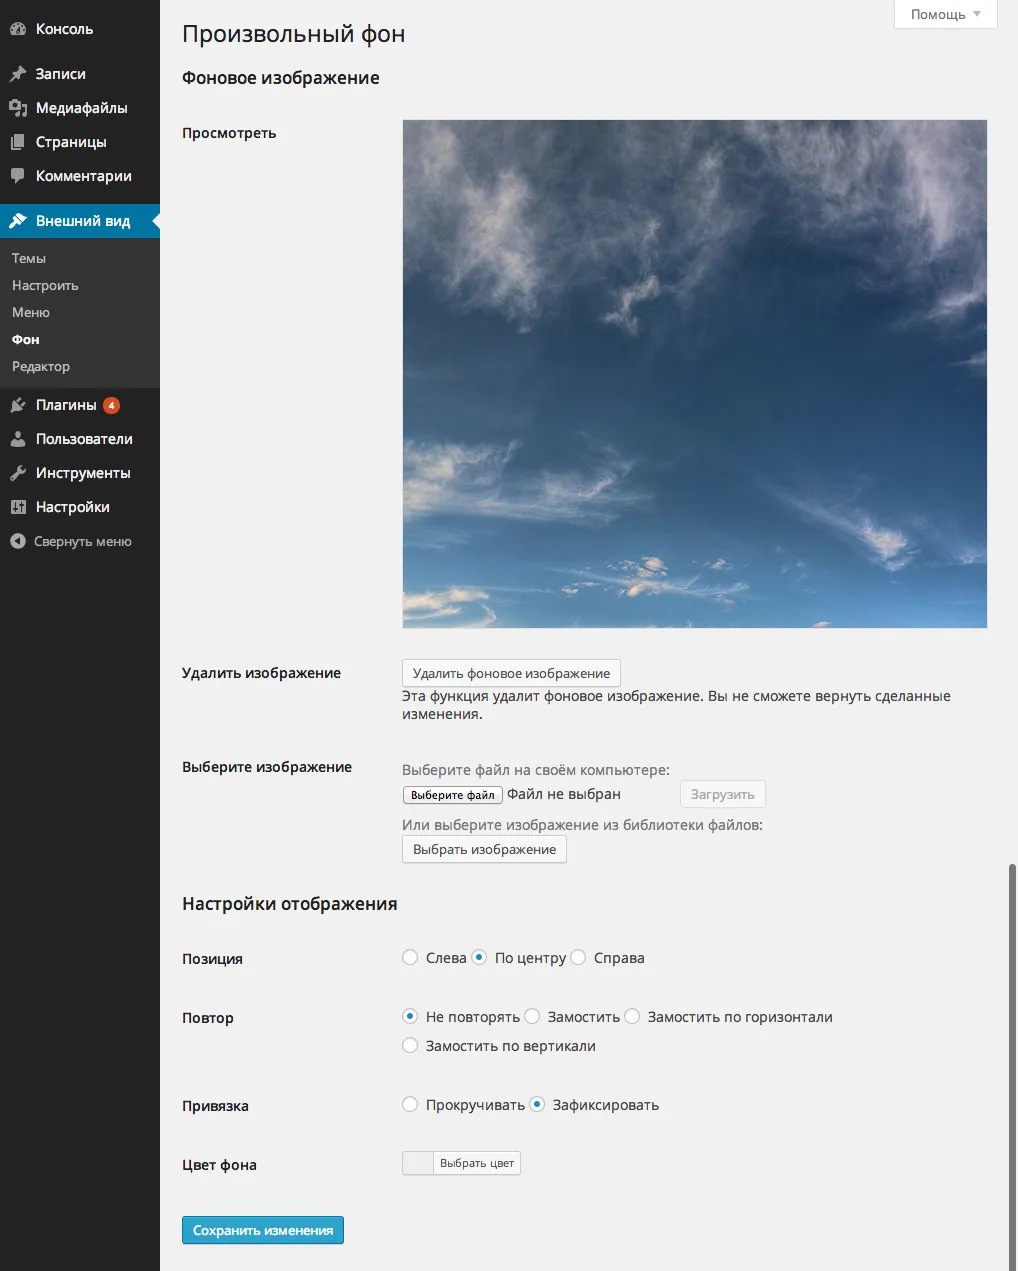1018x1271 pixels.
Task: Click 'Файл не выбран' file status text
Action: pyautogui.click(x=564, y=794)
